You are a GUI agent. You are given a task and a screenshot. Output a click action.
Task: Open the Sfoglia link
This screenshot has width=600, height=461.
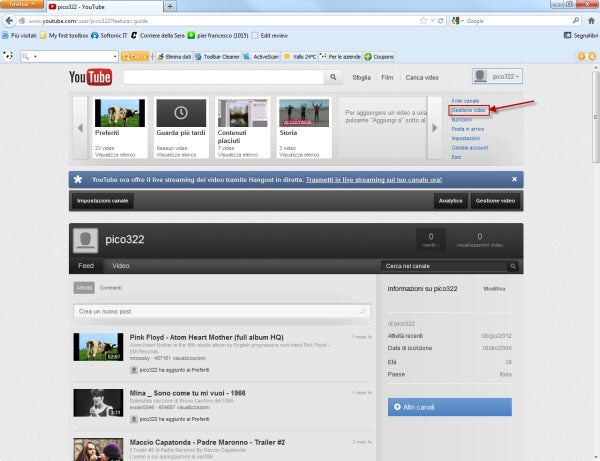coord(361,78)
